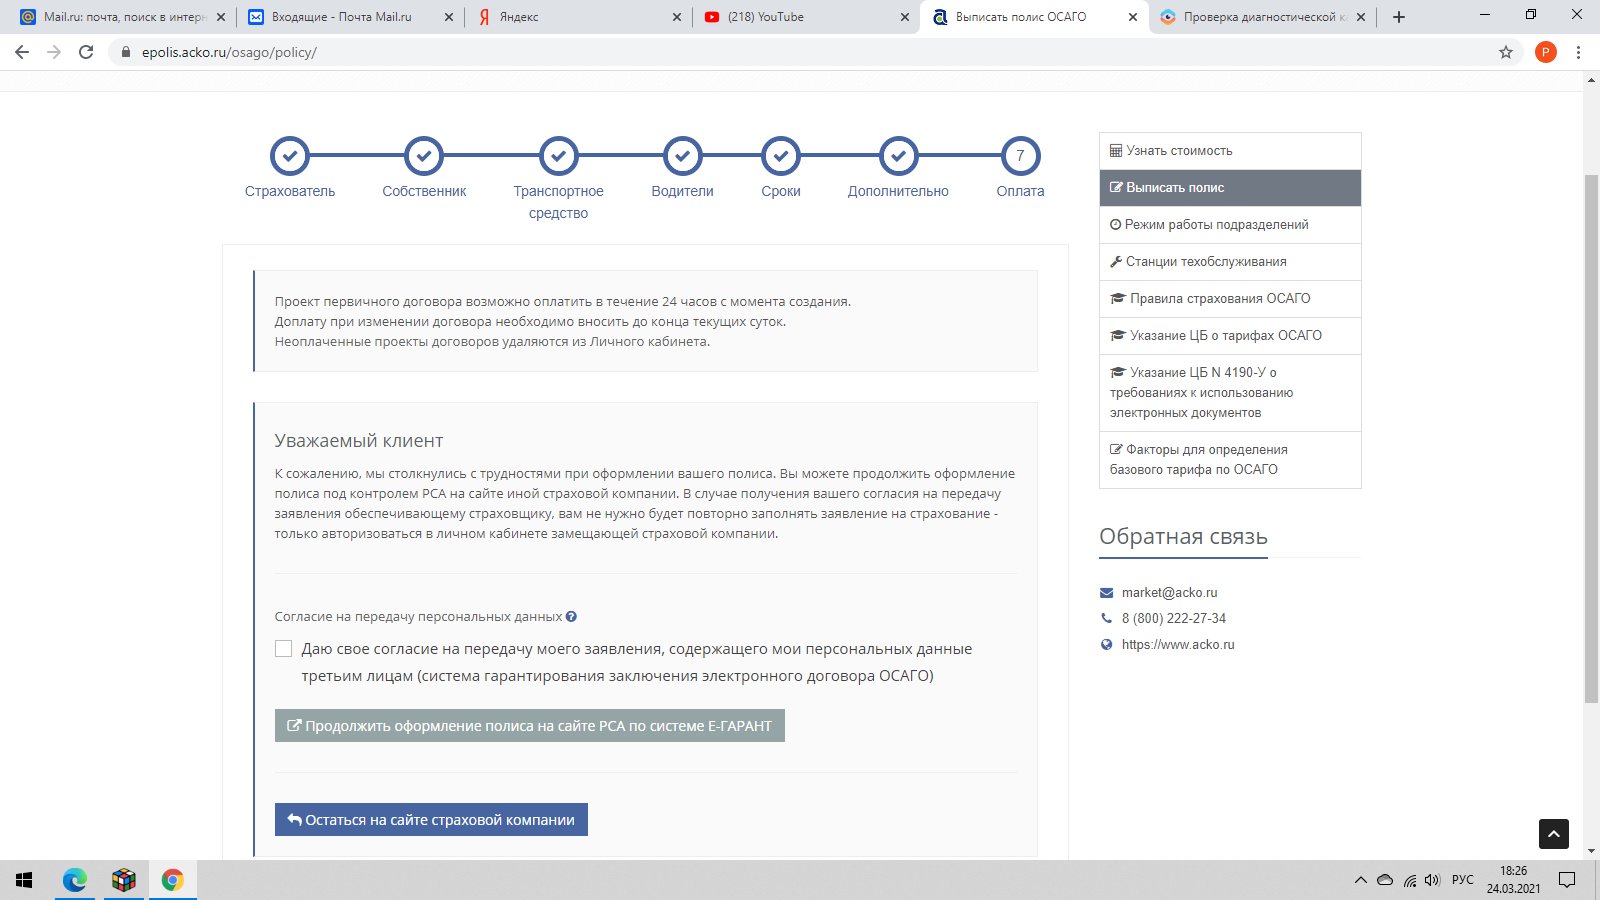Show hidden tray icons chevron
Viewport: 1600px width, 900px height.
pos(1360,880)
